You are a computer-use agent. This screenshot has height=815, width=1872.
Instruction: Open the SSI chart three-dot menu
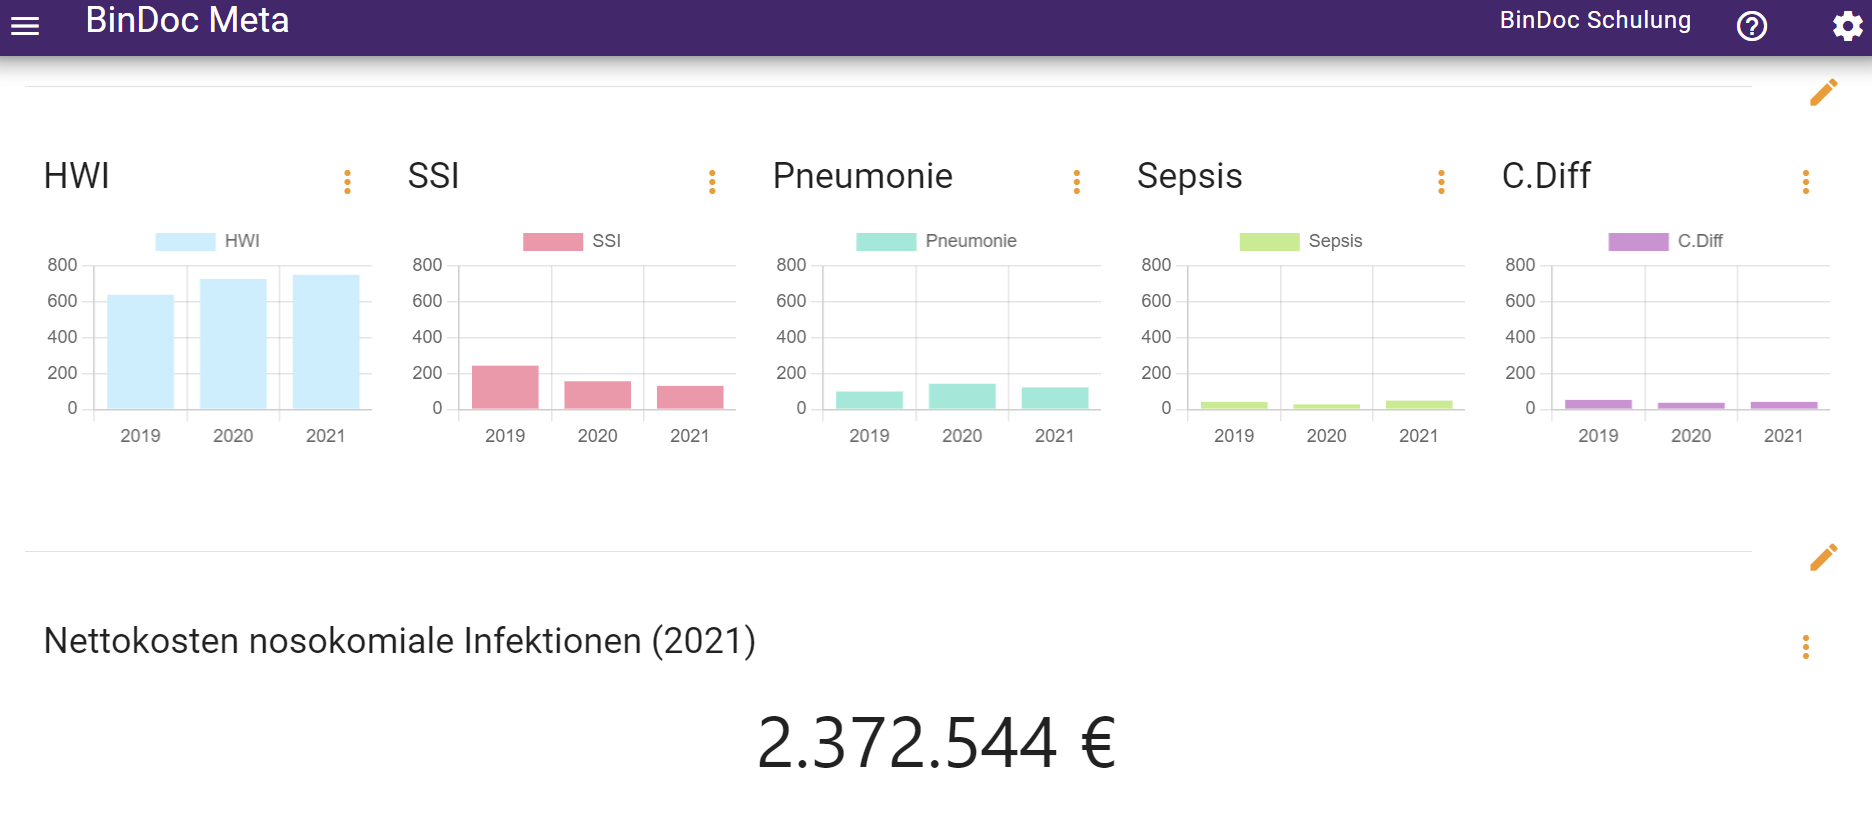712,182
